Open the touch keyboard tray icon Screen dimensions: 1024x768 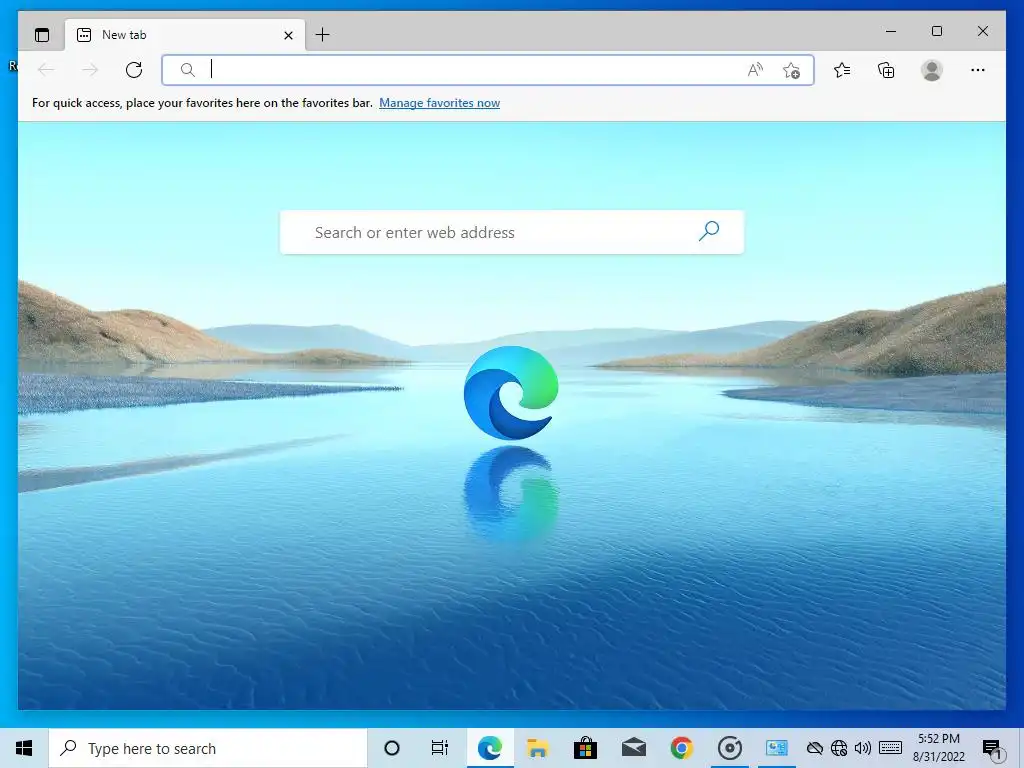coord(890,748)
